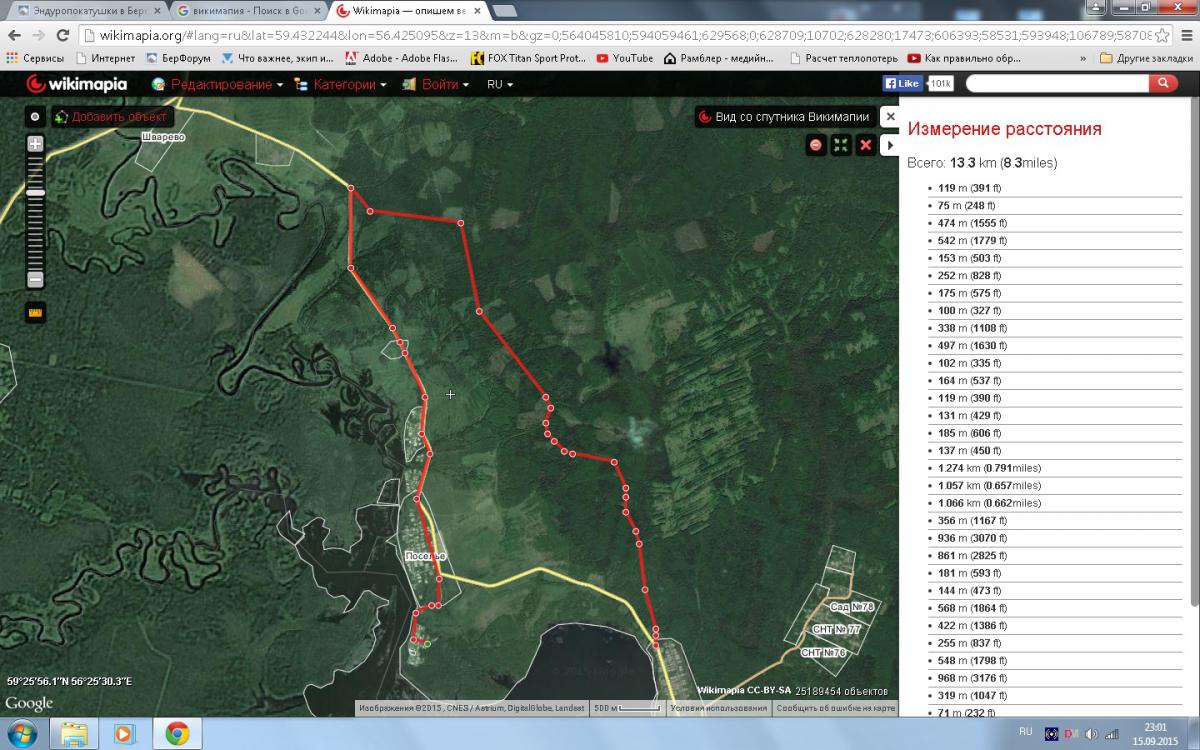
Task: Click the Facebook Like button
Action: coord(902,84)
